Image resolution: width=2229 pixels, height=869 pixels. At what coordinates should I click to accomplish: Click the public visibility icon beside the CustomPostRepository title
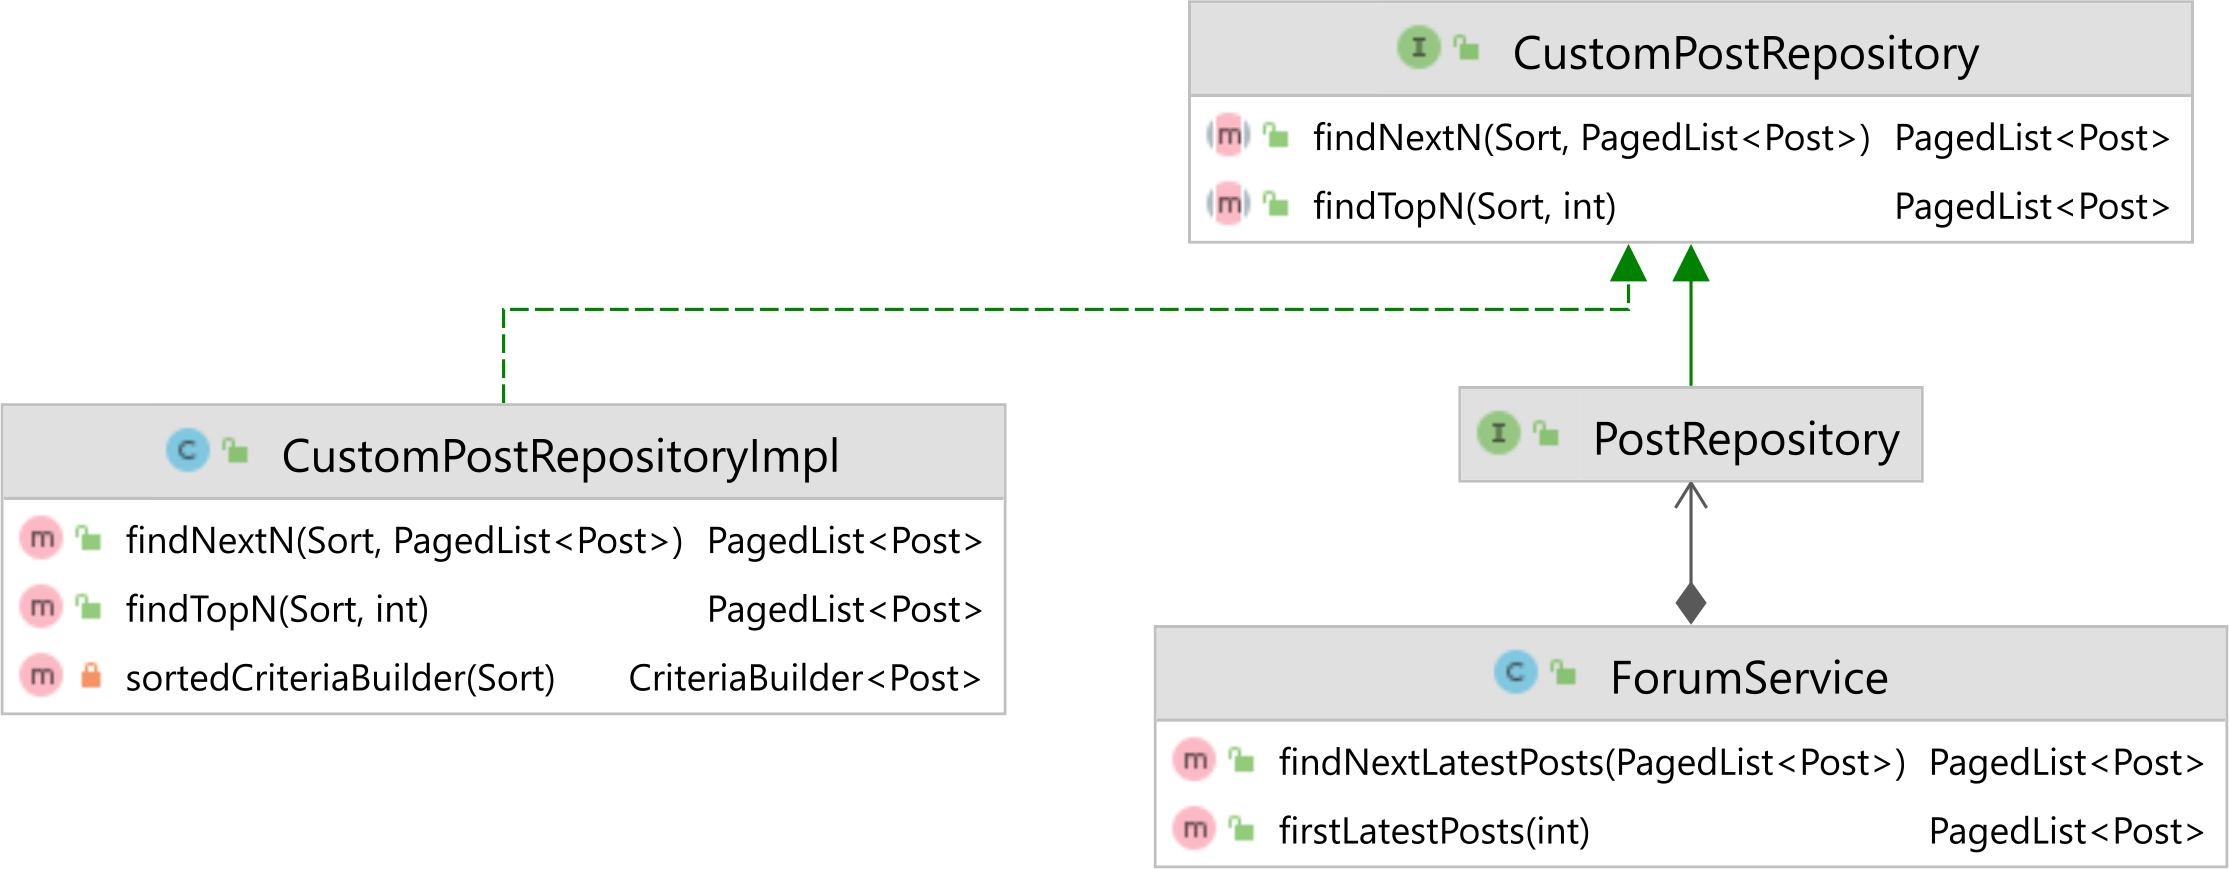(1467, 47)
